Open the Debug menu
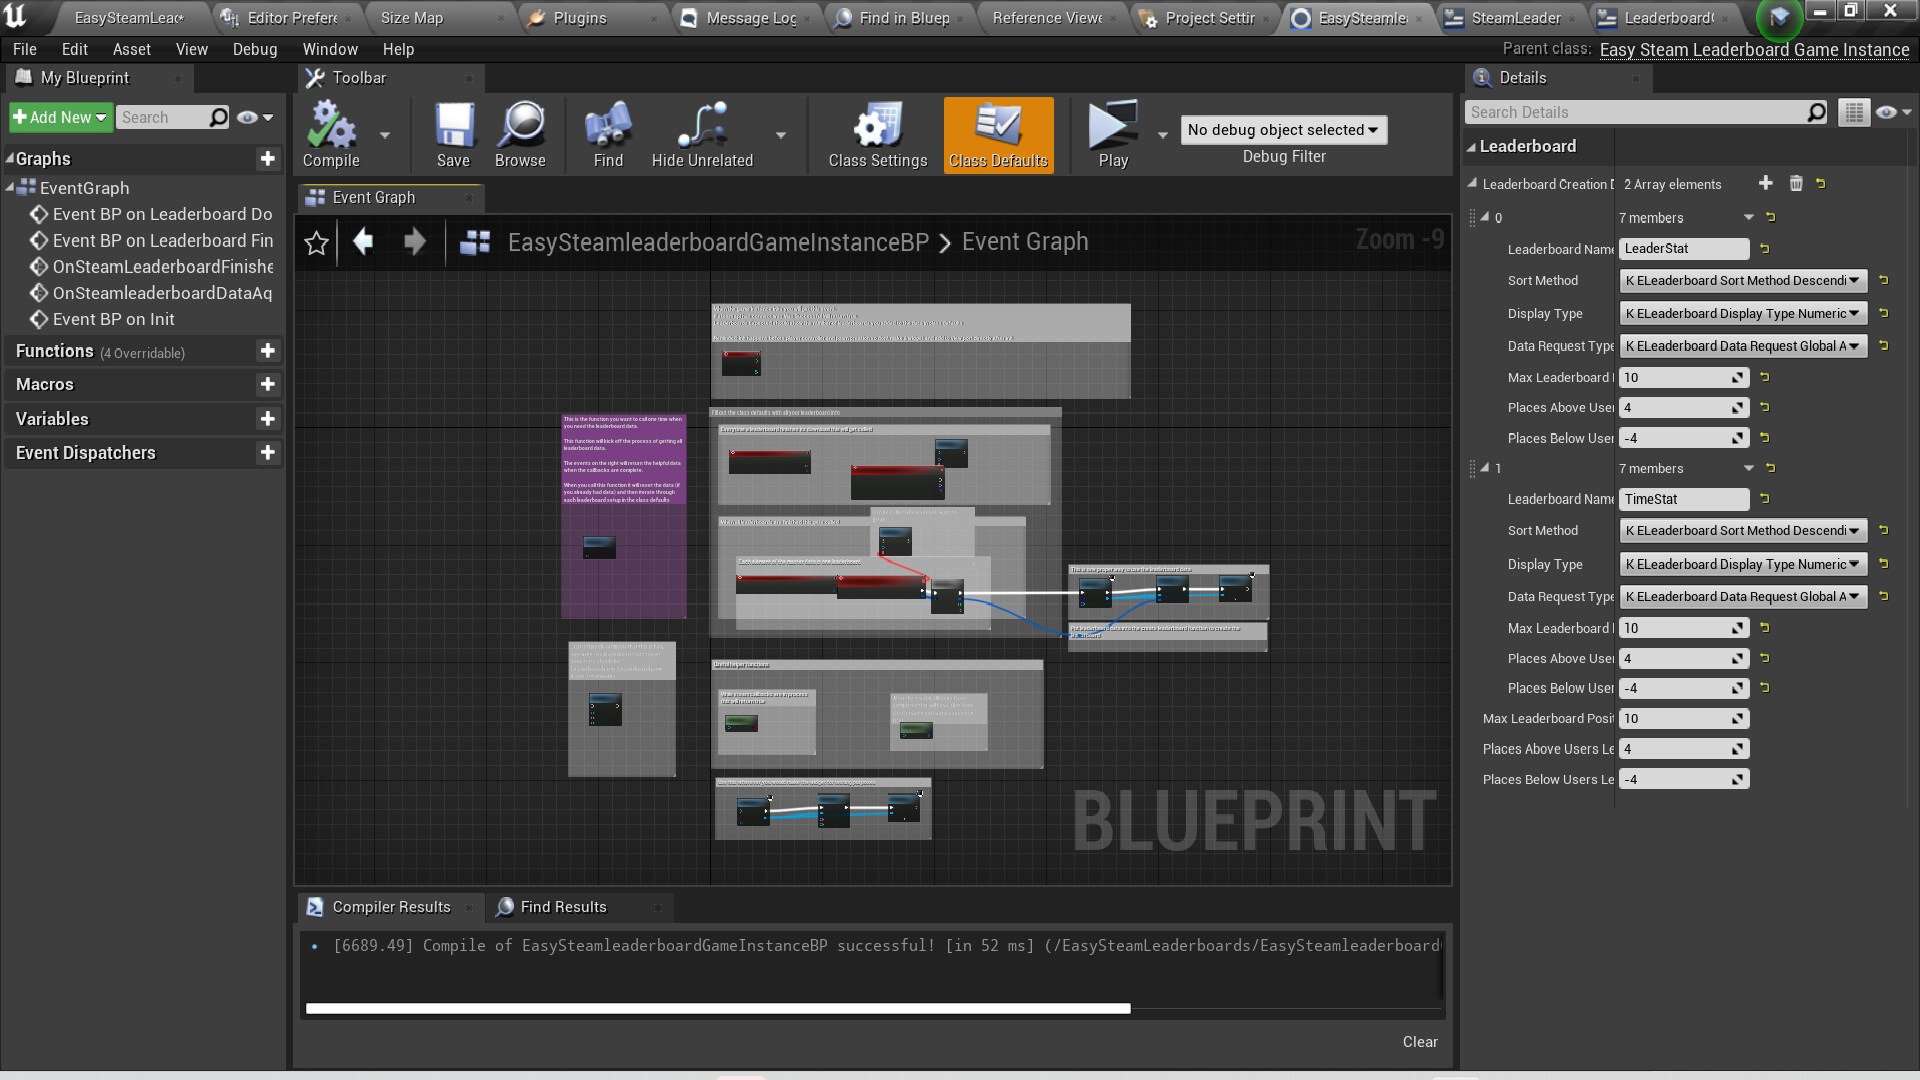The width and height of the screenshot is (1920, 1080). [254, 49]
